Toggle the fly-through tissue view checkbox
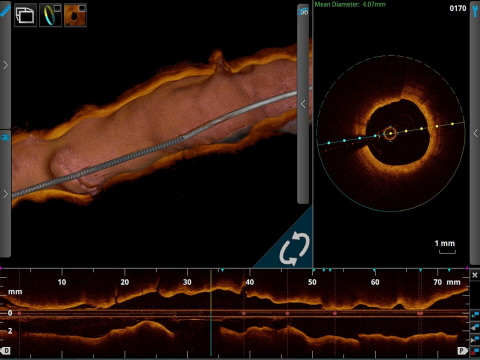The width and height of the screenshot is (480, 360). point(82,8)
